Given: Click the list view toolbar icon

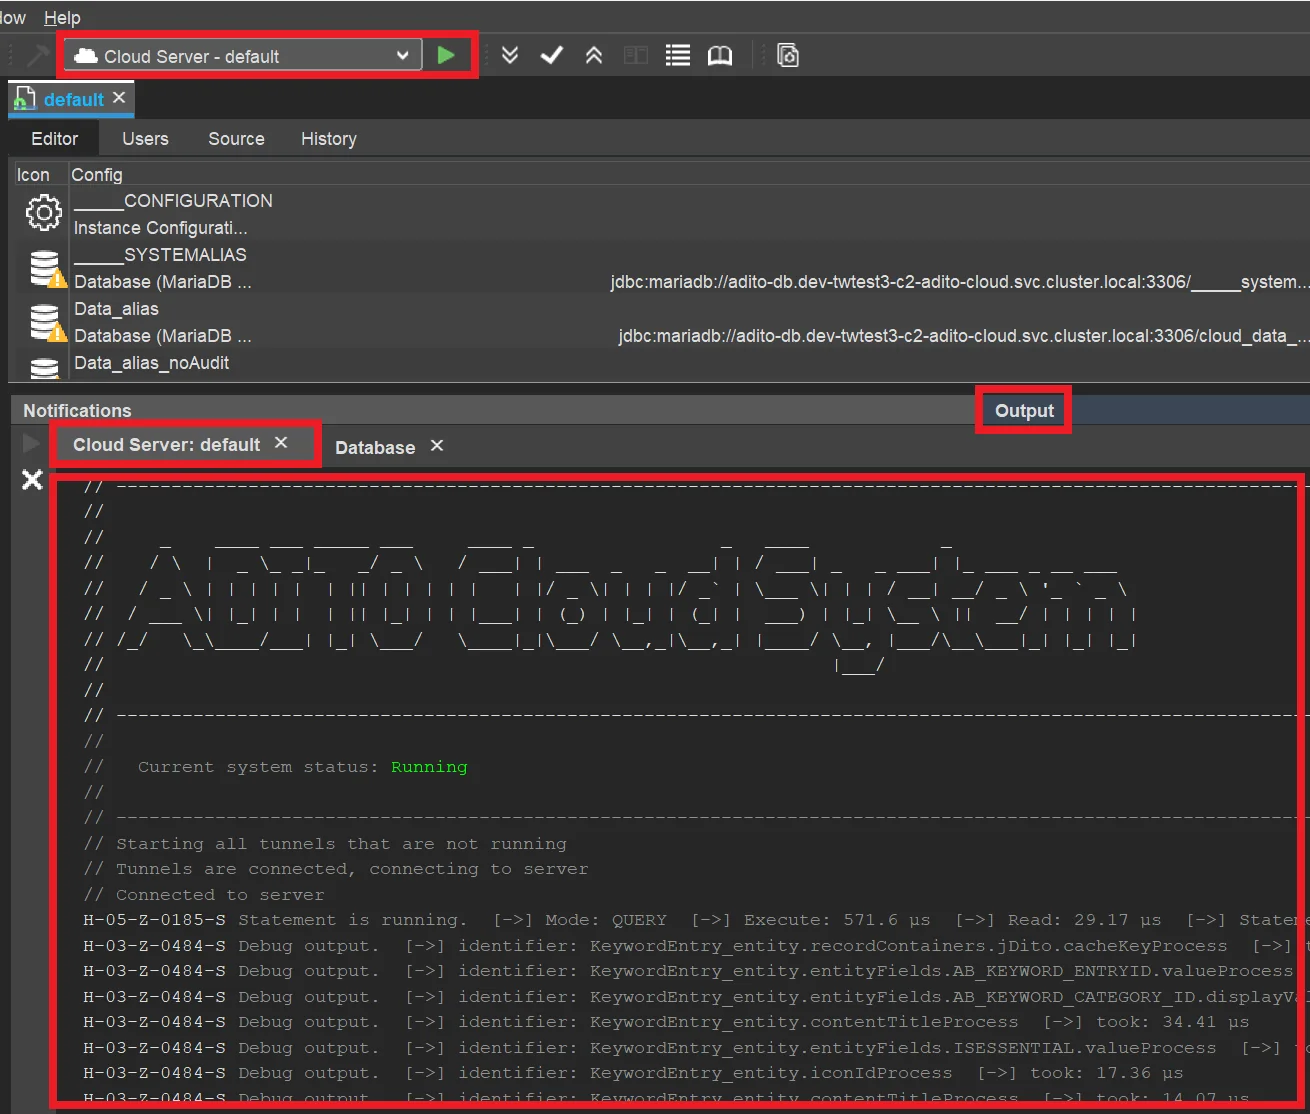Looking at the screenshot, I should click(678, 55).
